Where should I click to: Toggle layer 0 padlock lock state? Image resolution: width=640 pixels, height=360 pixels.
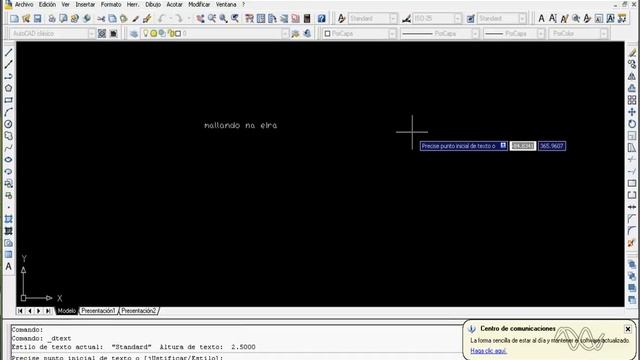click(x=171, y=33)
